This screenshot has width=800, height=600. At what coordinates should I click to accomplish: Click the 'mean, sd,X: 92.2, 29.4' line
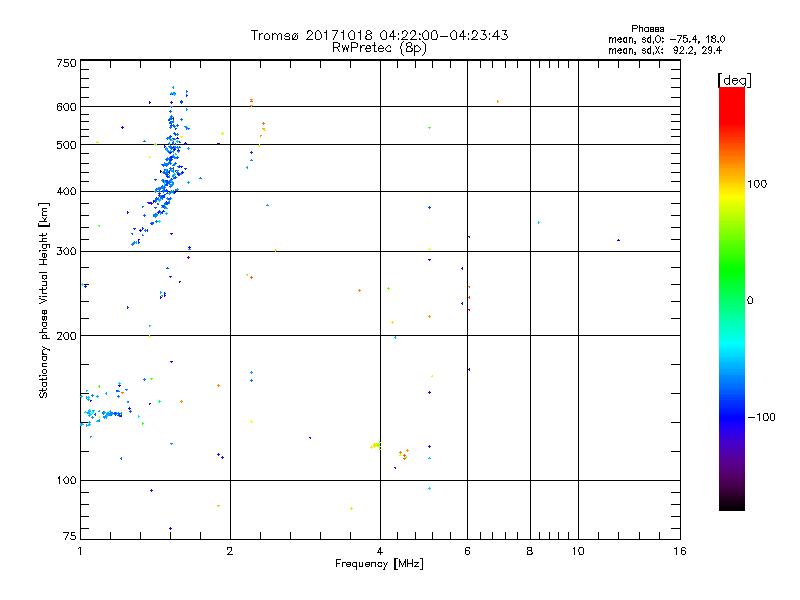(x=665, y=50)
